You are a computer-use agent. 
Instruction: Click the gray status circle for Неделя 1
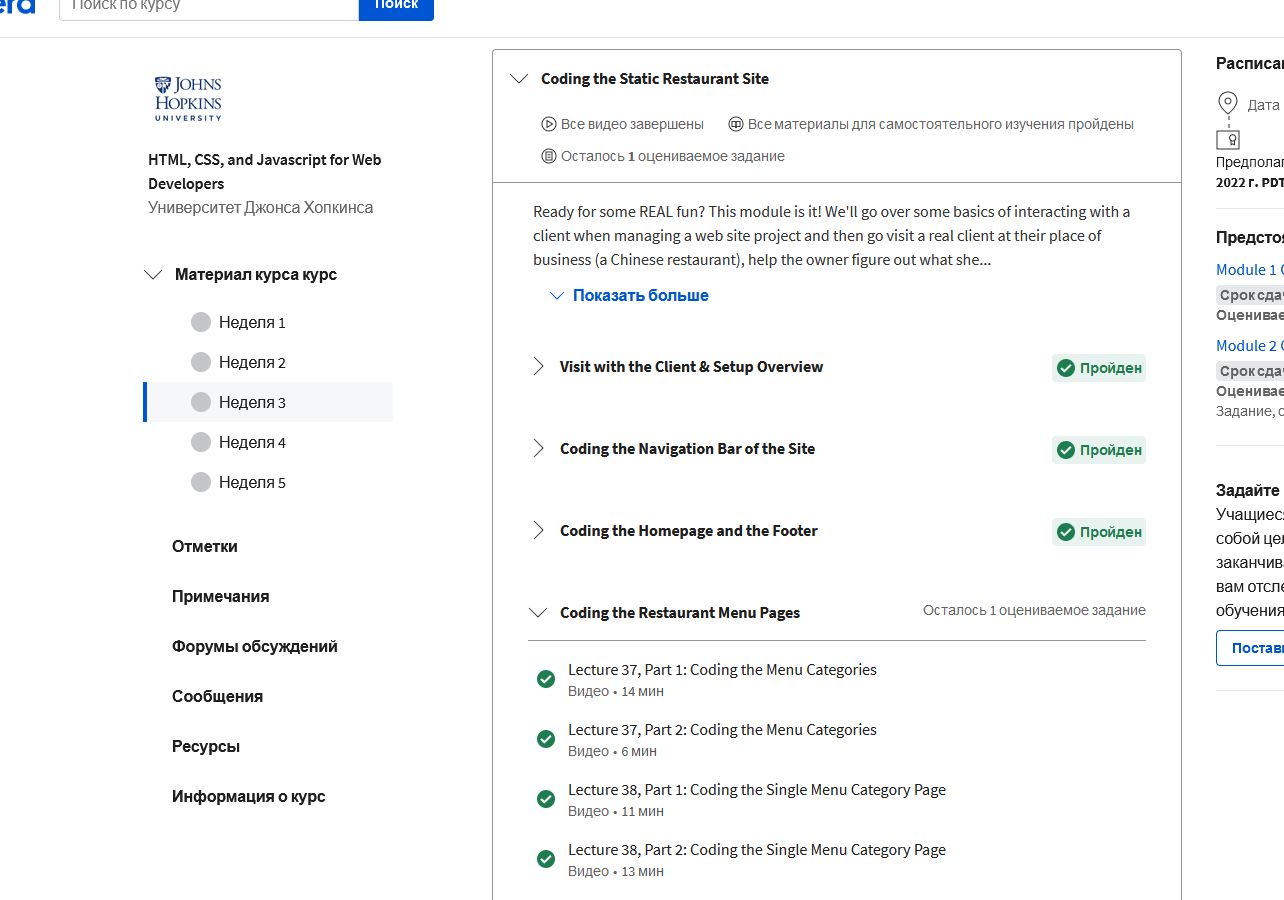pos(201,322)
